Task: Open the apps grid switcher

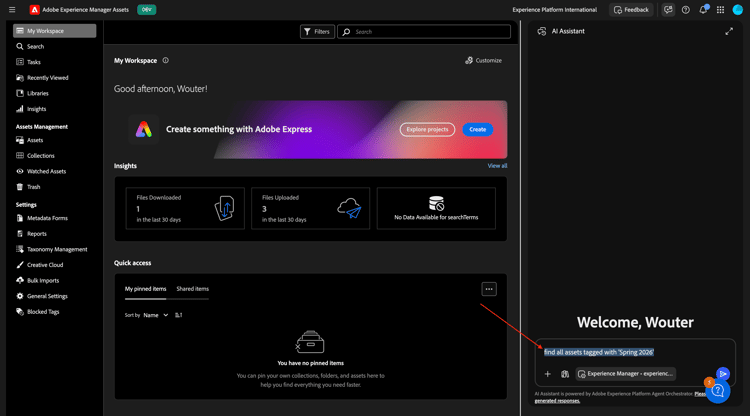Action: point(720,10)
